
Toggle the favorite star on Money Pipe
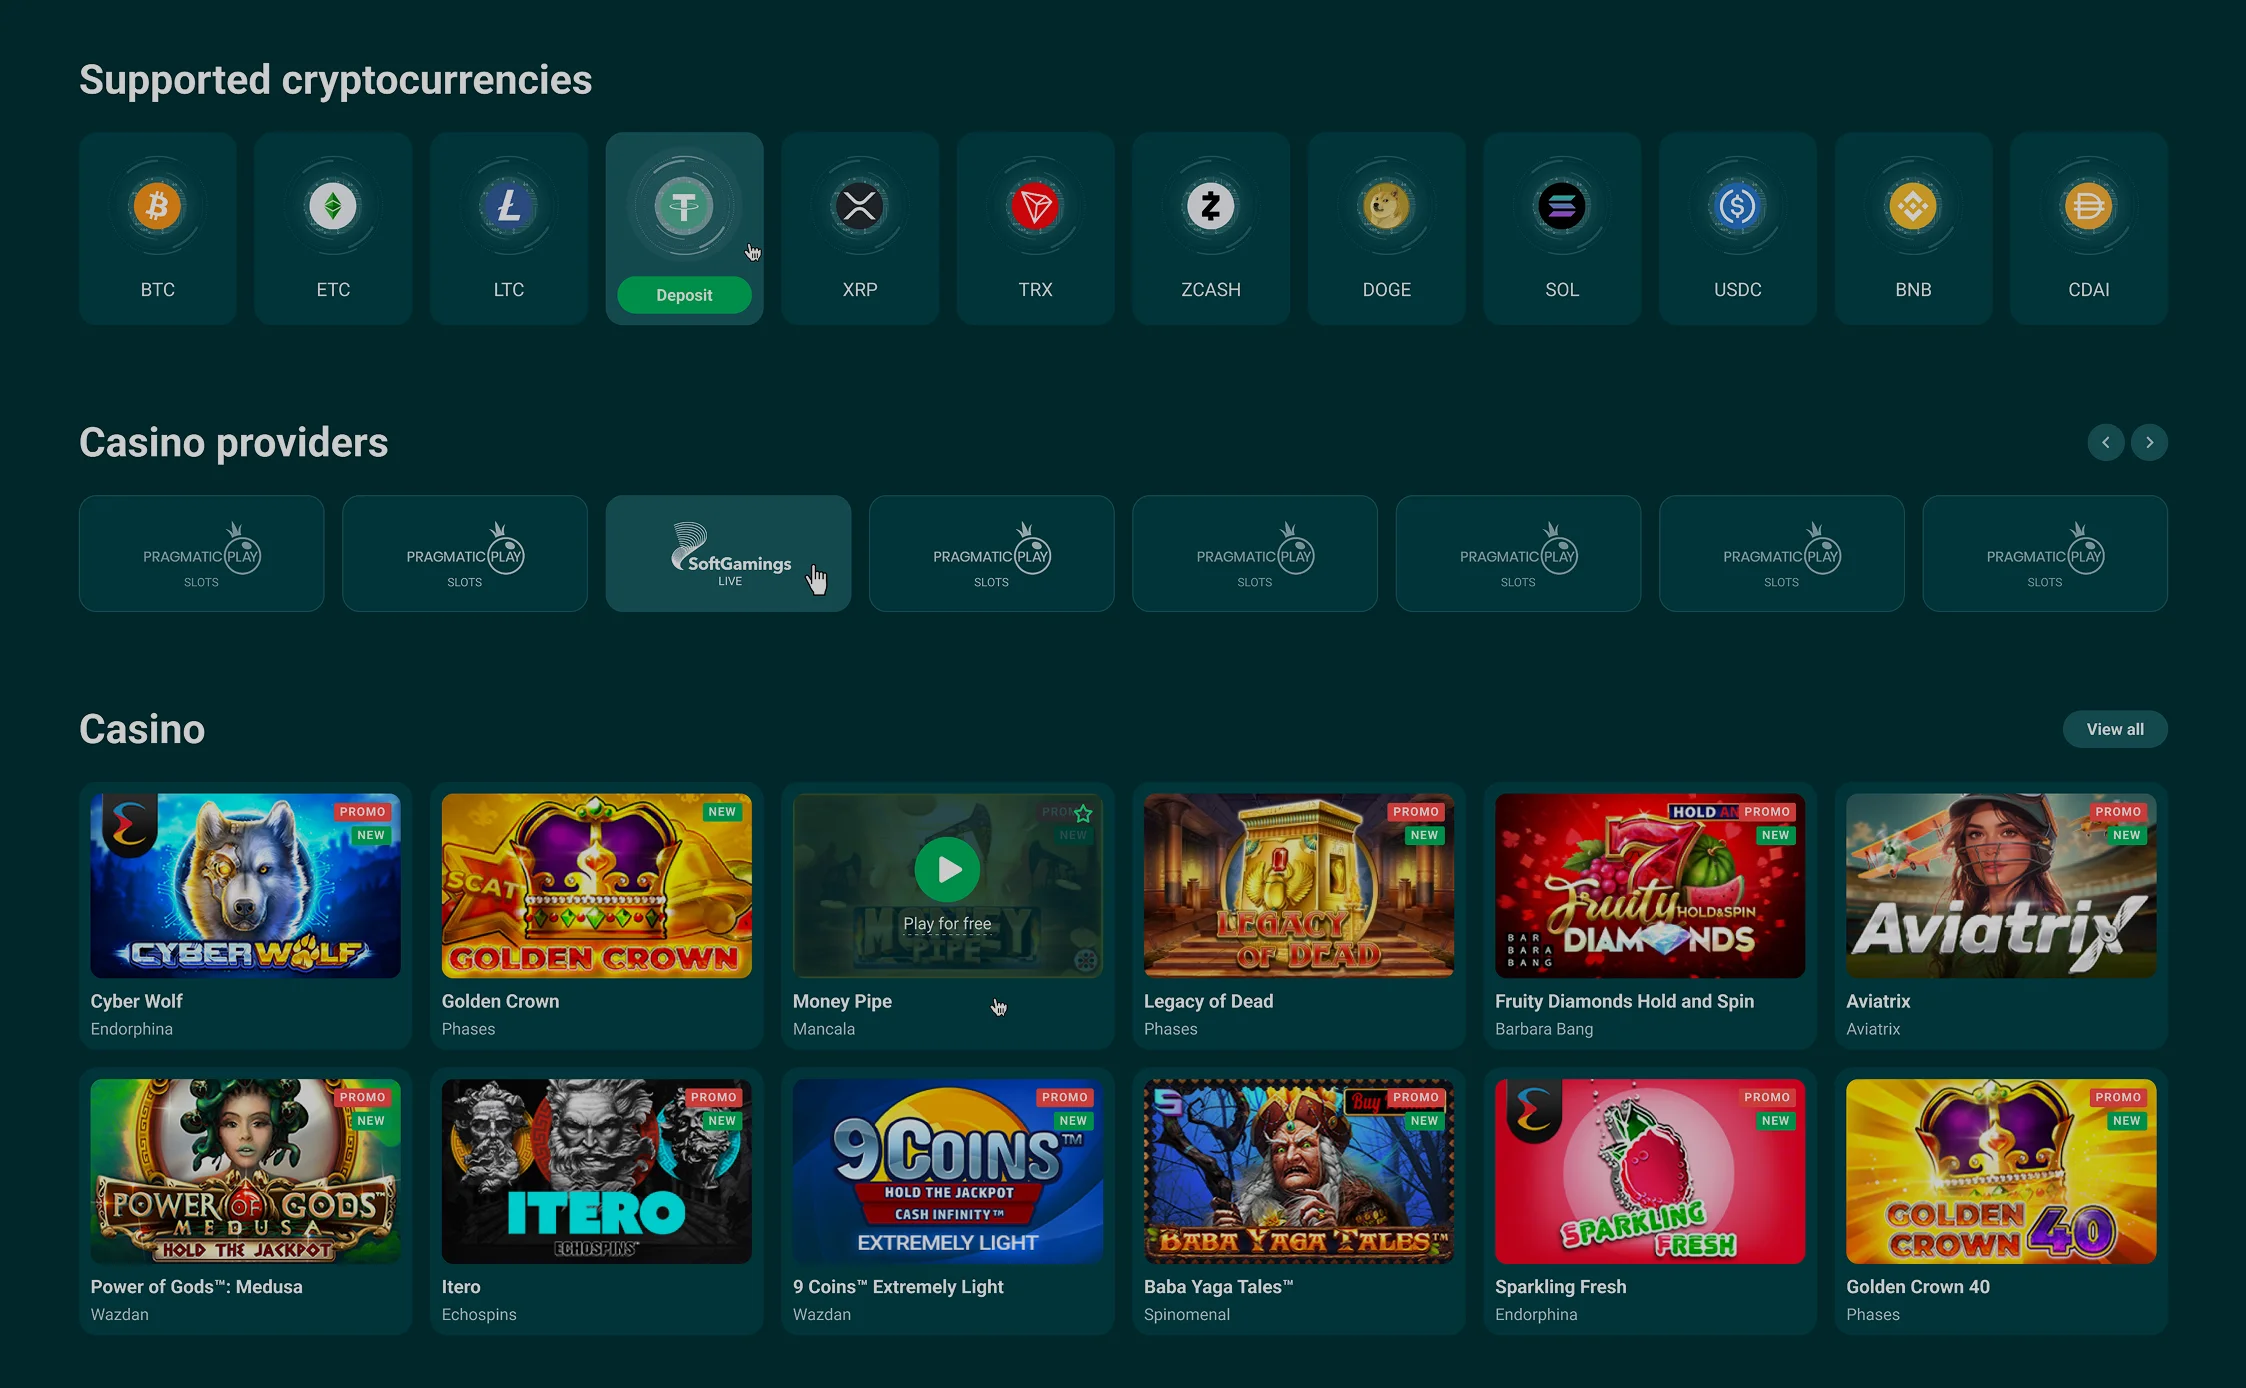1082,814
